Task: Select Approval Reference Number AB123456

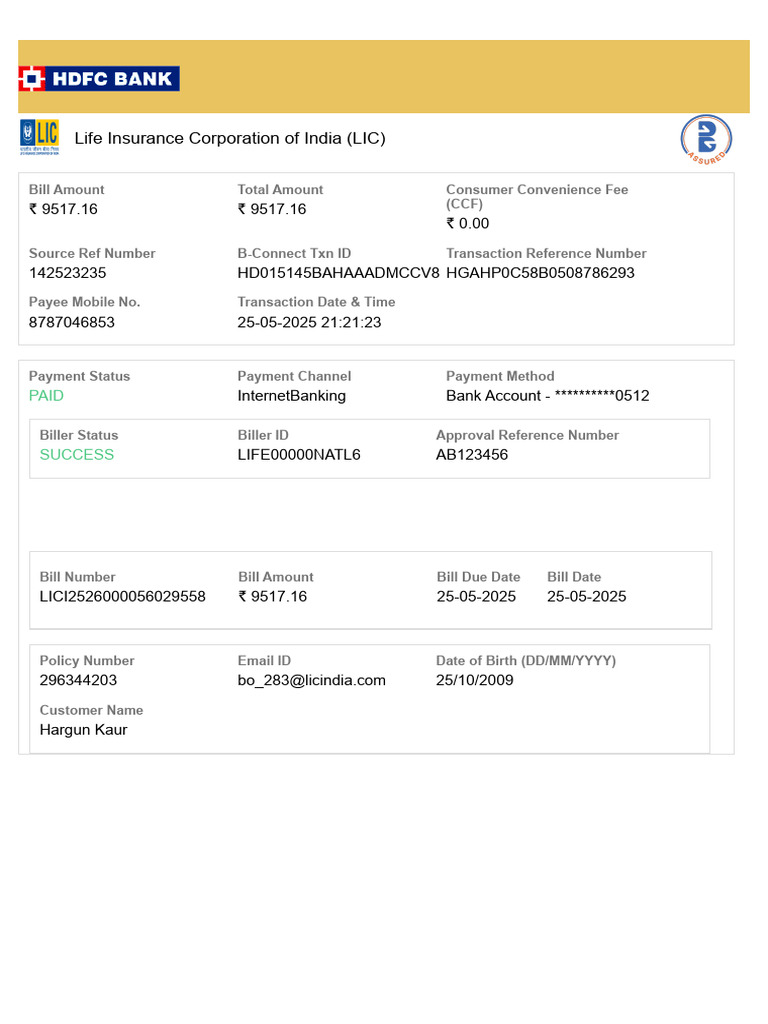Action: (x=472, y=455)
